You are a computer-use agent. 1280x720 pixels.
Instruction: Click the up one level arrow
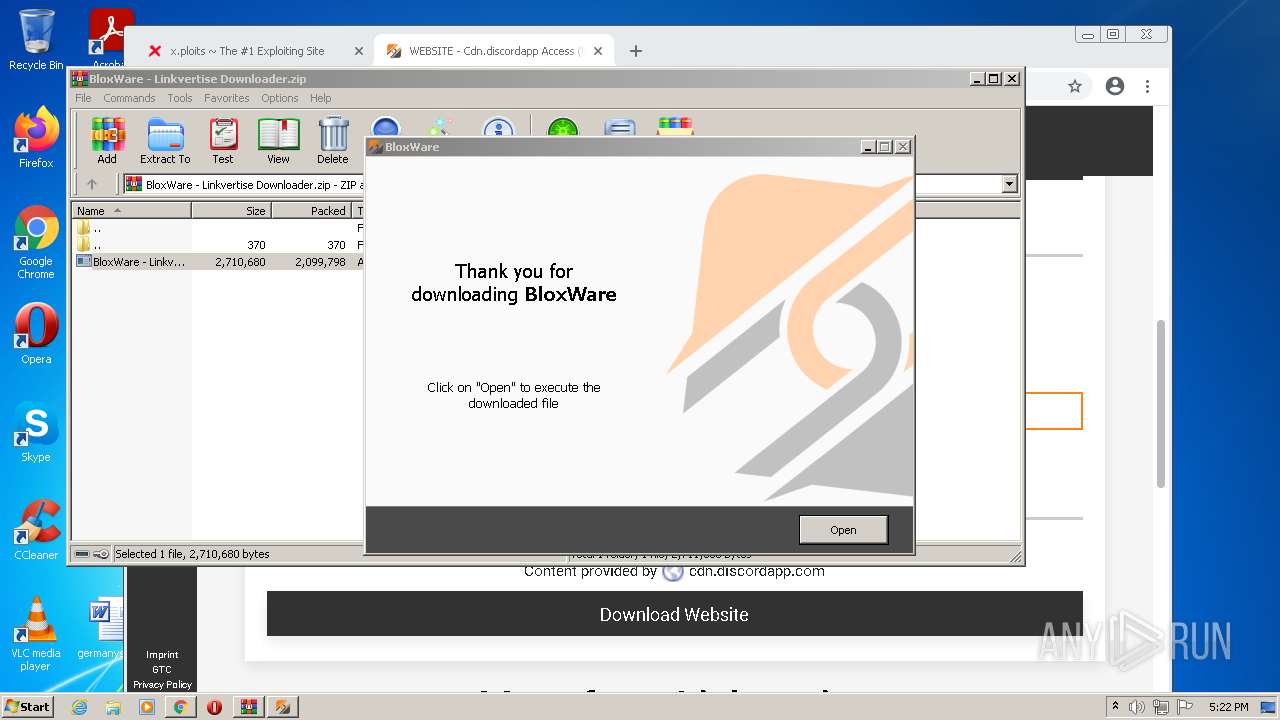tap(92, 184)
